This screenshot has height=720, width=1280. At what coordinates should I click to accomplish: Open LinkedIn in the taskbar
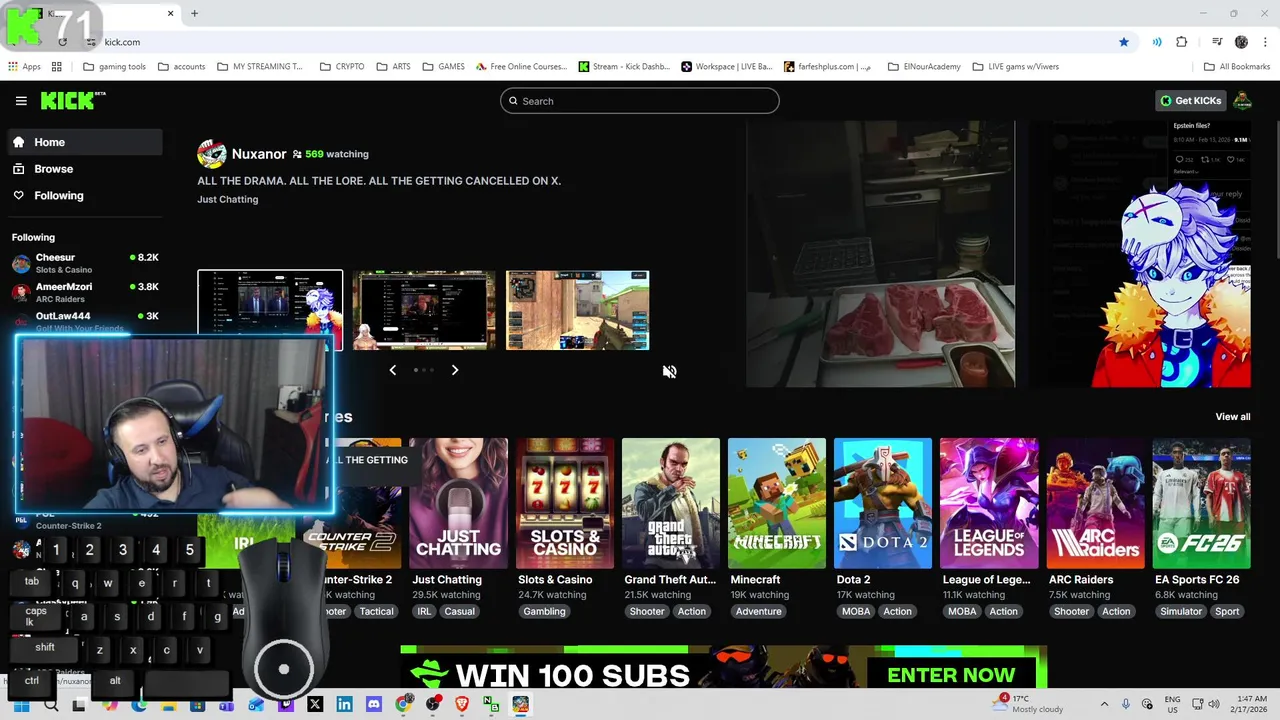click(x=344, y=704)
